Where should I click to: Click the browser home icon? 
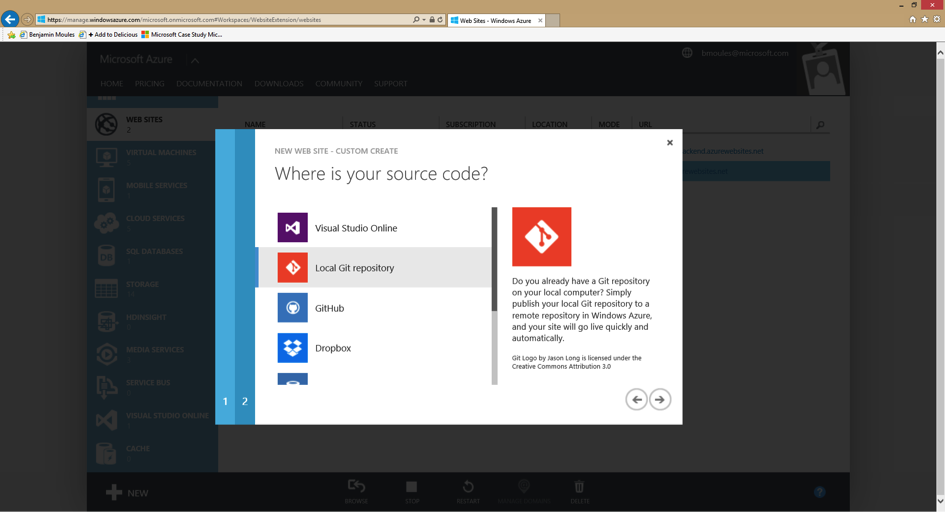[x=912, y=19]
